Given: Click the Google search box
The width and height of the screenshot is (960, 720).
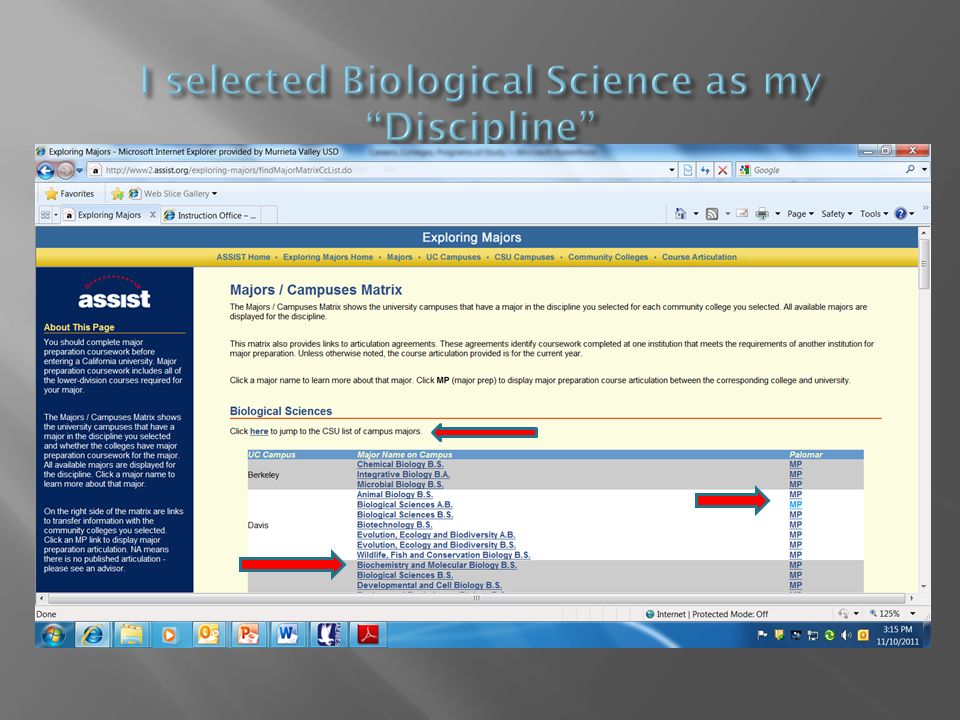Looking at the screenshot, I should click(x=827, y=170).
